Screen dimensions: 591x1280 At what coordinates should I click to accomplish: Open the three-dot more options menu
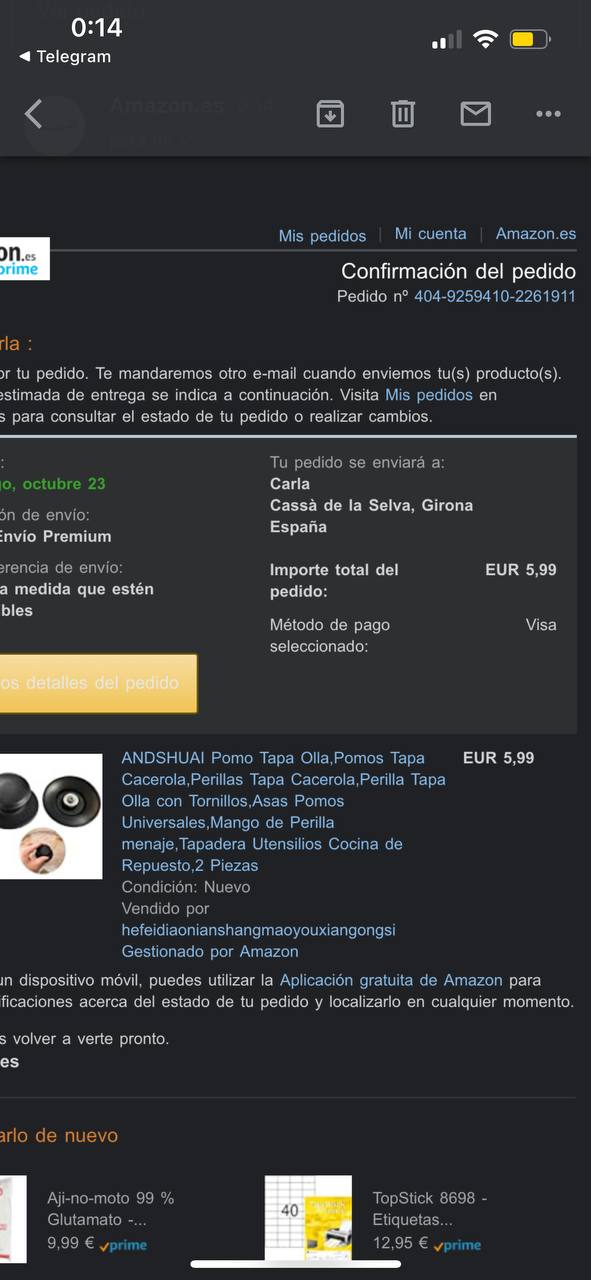(x=548, y=114)
